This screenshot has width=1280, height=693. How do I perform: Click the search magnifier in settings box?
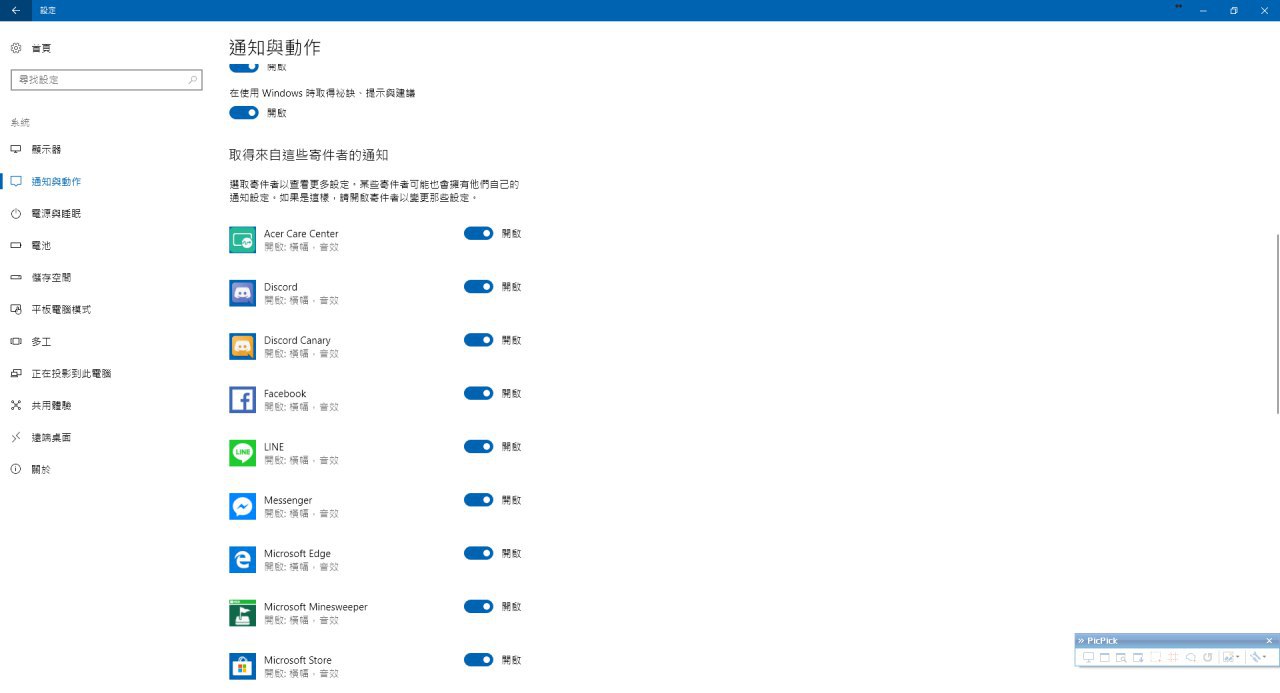pos(192,79)
